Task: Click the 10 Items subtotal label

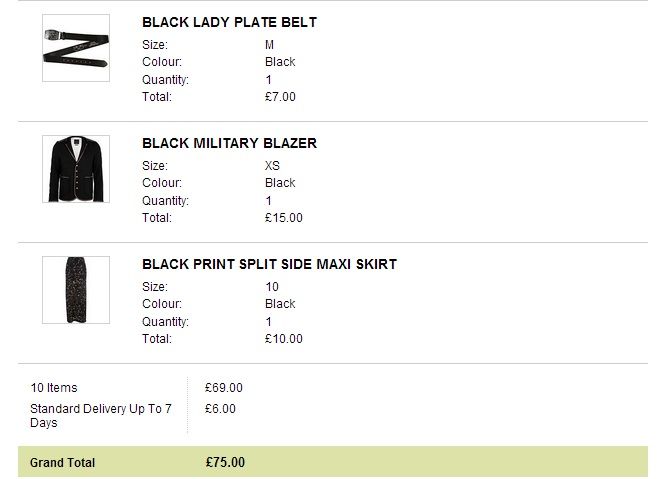Action: [x=54, y=388]
